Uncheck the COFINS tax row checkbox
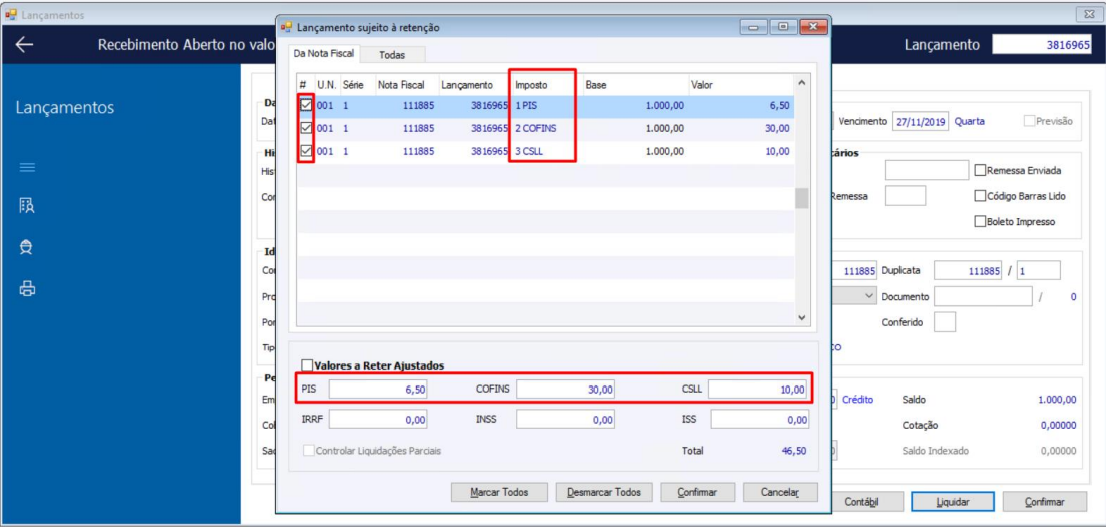 click(306, 128)
